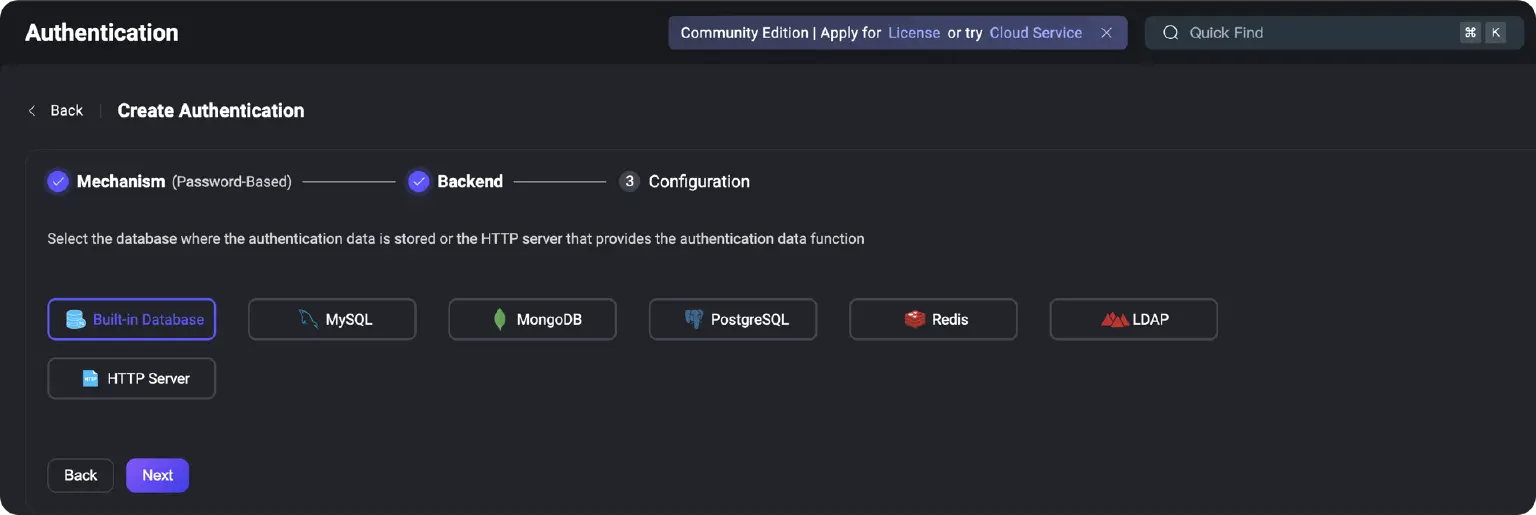The height and width of the screenshot is (515, 1536).
Task: Click the HTTP Server file icon
Action: [90, 379]
